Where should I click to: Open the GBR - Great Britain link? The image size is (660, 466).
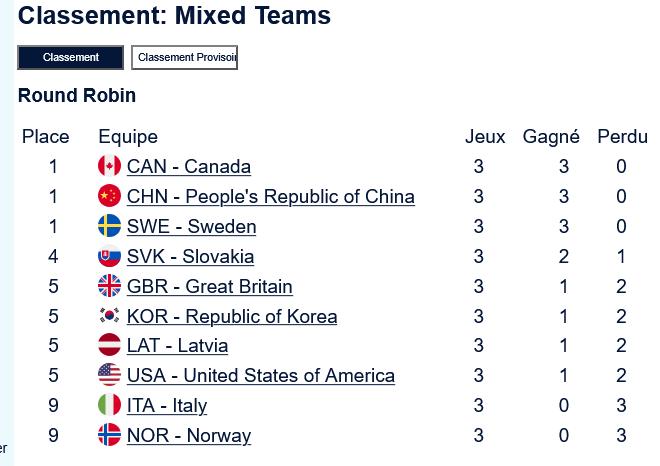[x=209, y=287]
